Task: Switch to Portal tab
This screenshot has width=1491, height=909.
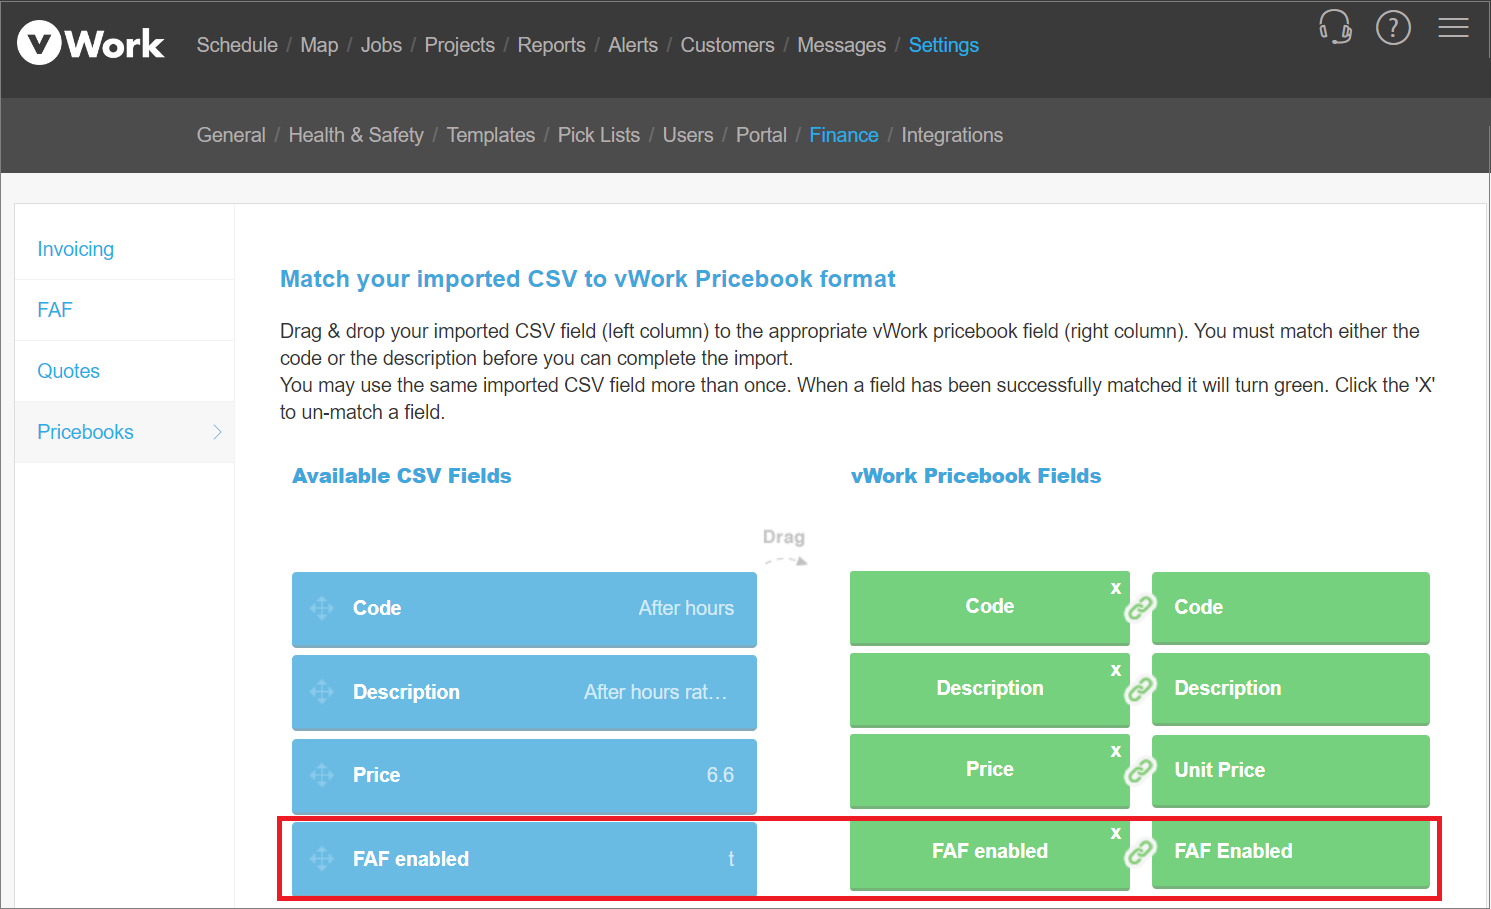Action: coord(761,135)
